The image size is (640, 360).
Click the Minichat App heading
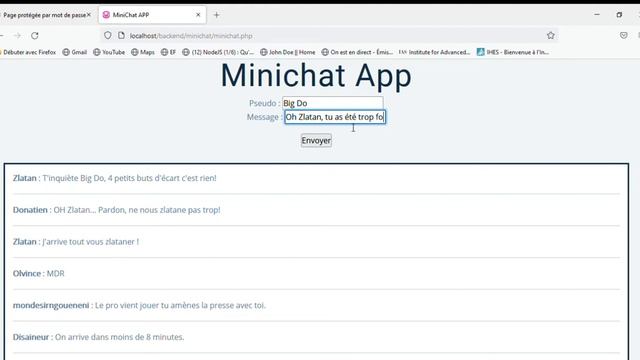(316, 76)
